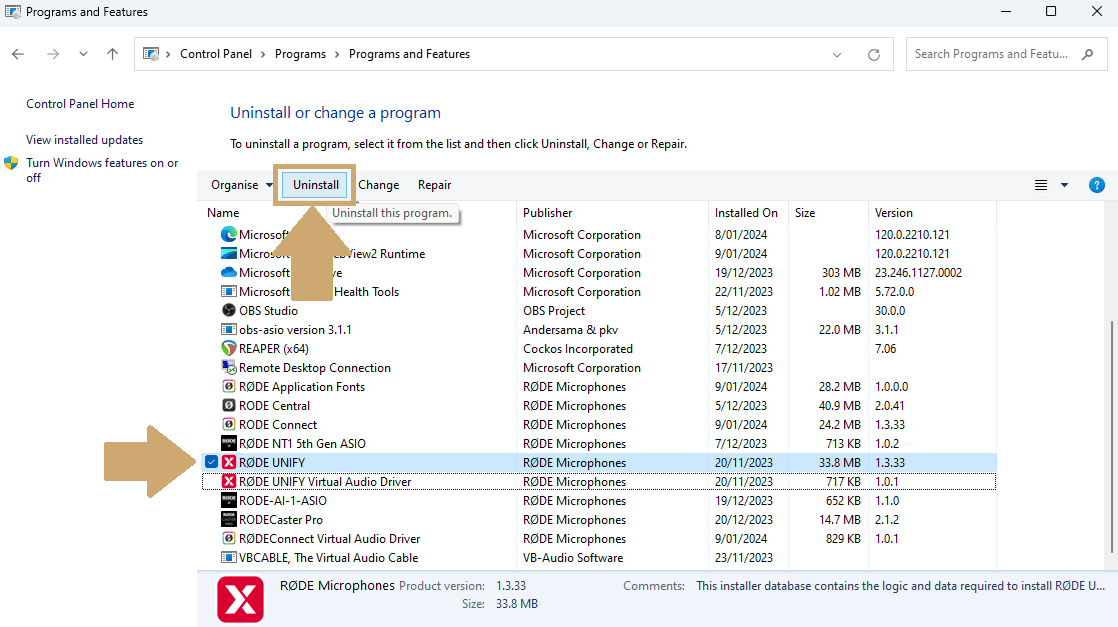Open Control Panel Home link
Image resolution: width=1118 pixels, height=627 pixels.
pos(80,103)
